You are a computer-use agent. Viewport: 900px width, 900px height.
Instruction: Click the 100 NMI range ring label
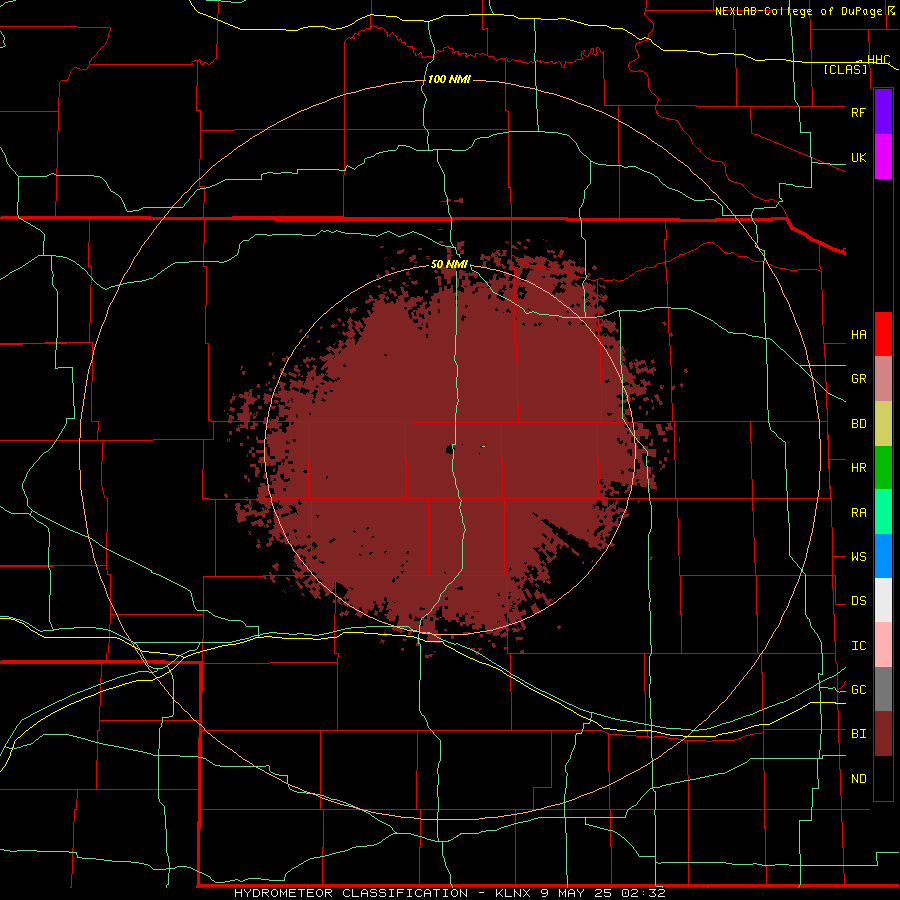[449, 79]
